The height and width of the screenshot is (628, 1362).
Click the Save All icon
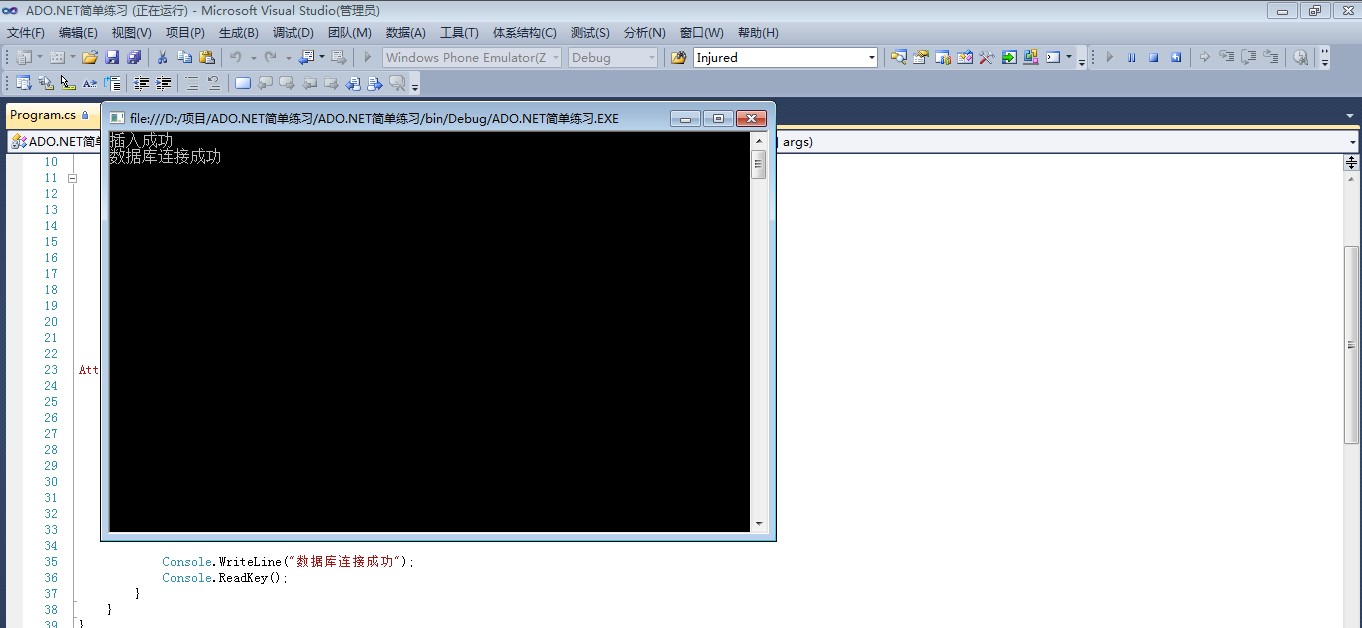click(133, 58)
